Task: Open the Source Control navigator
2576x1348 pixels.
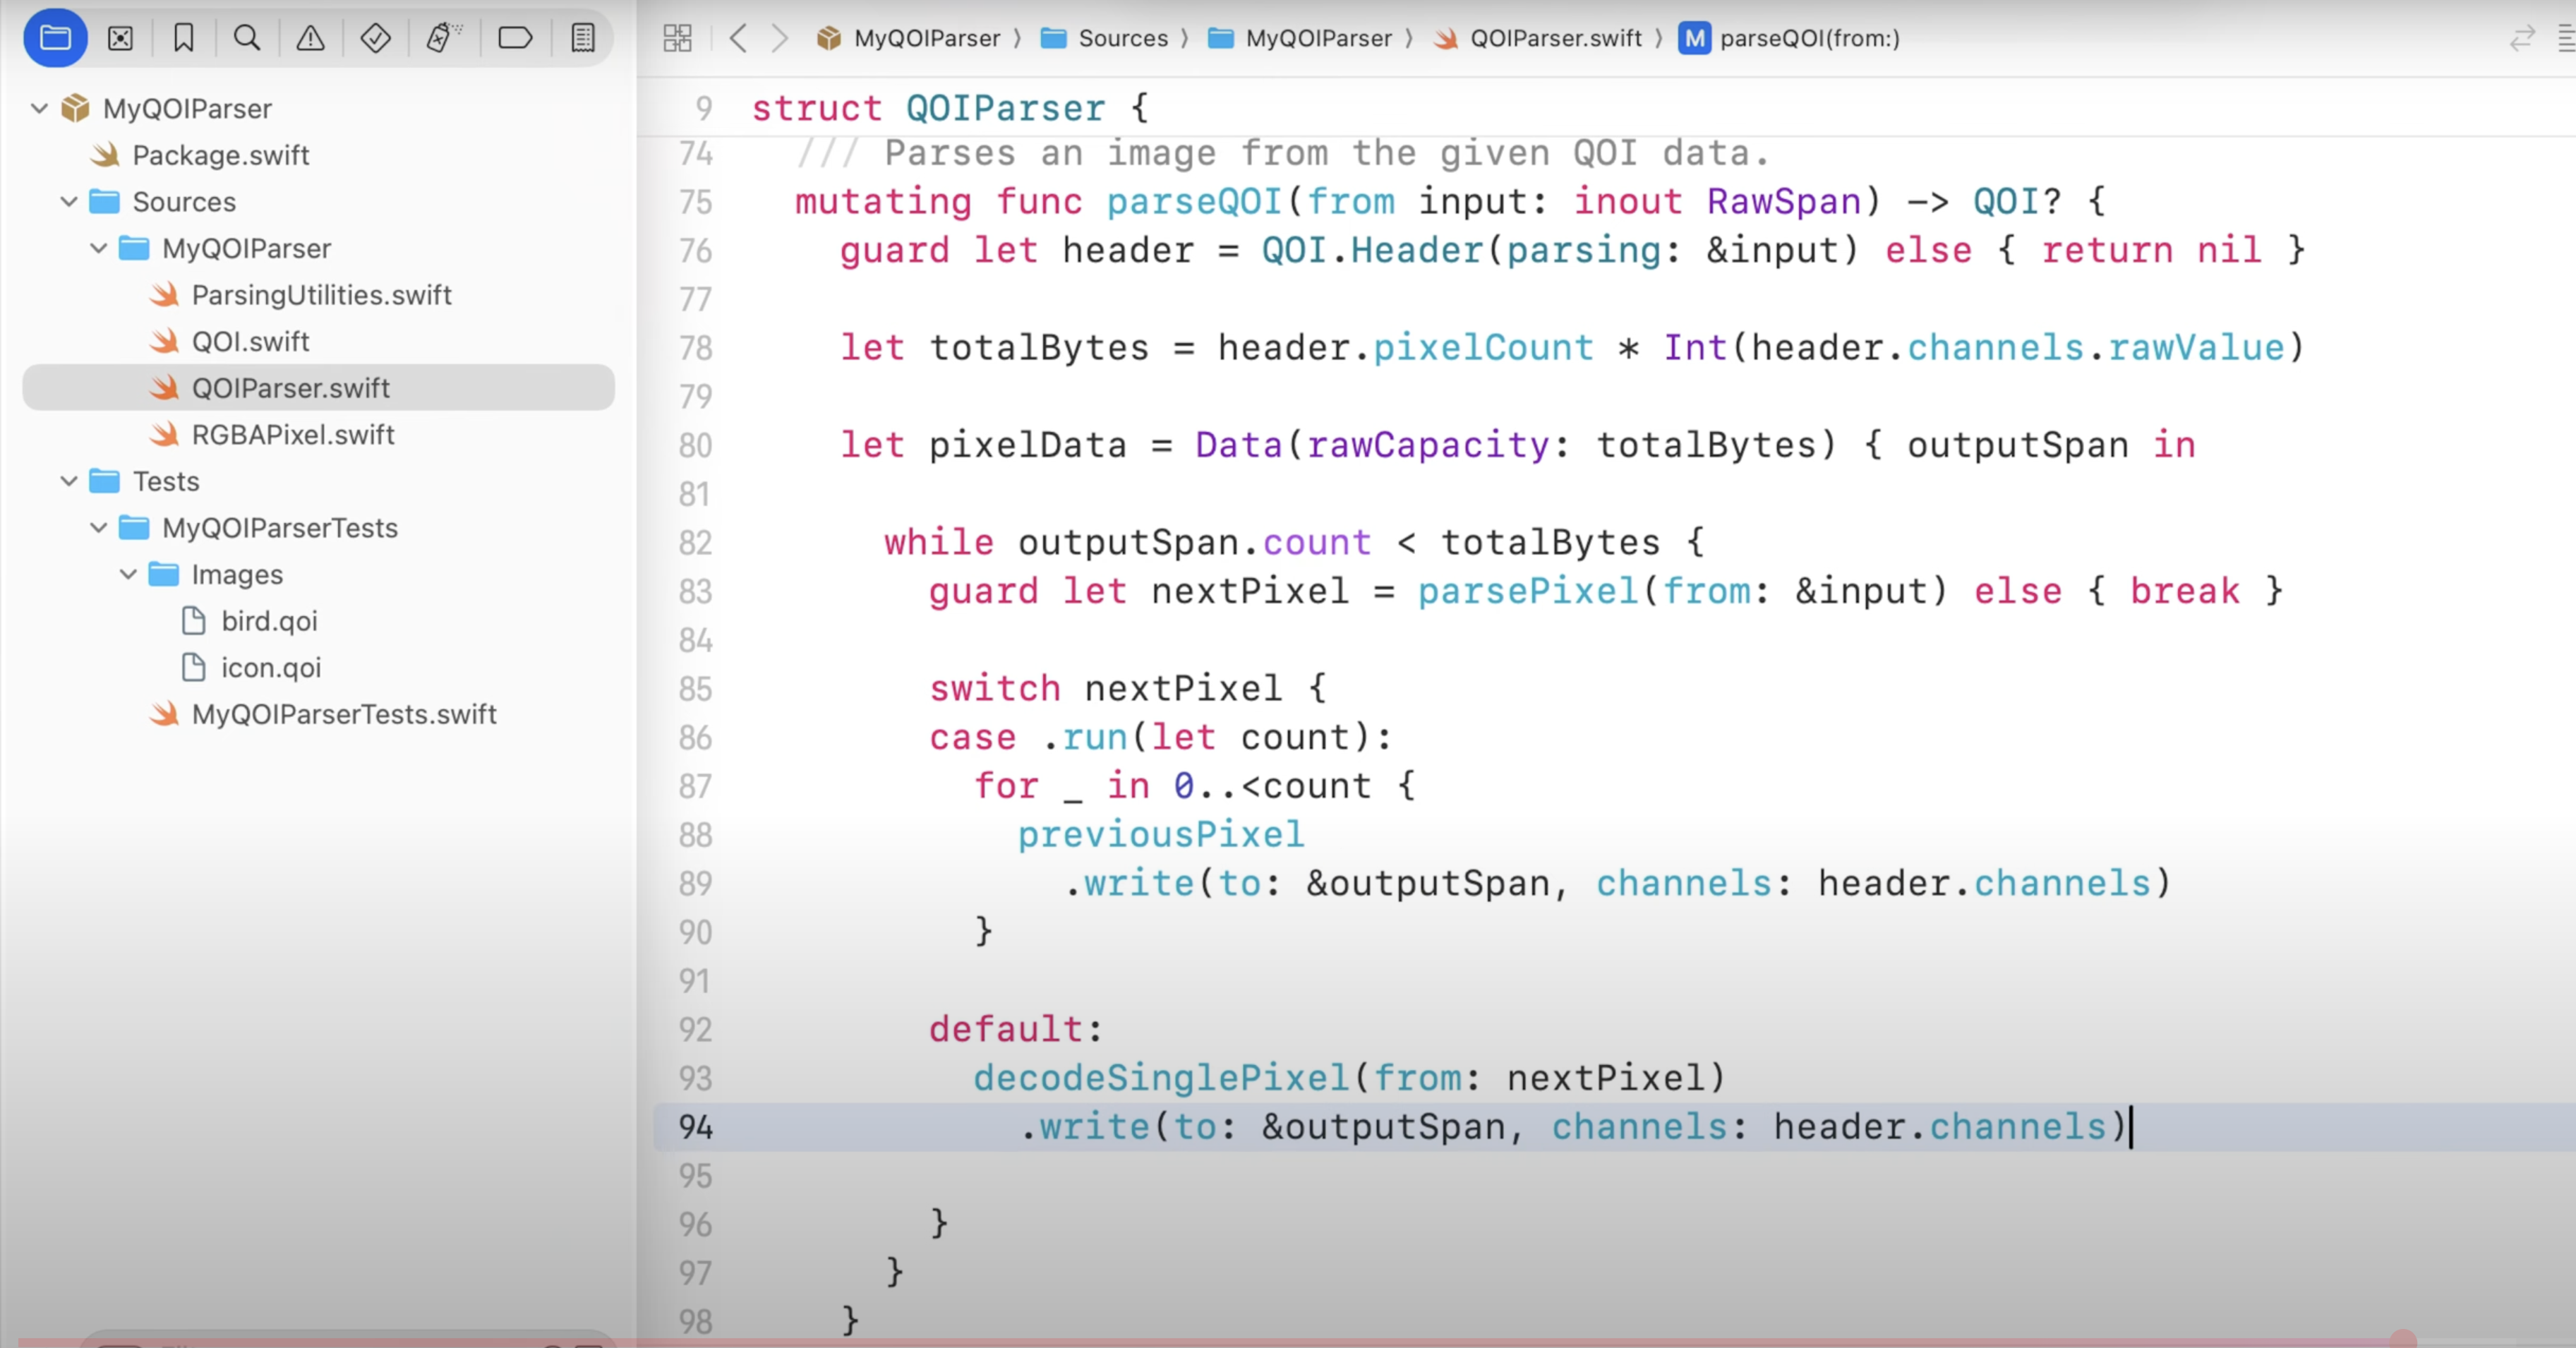Action: click(x=120, y=38)
